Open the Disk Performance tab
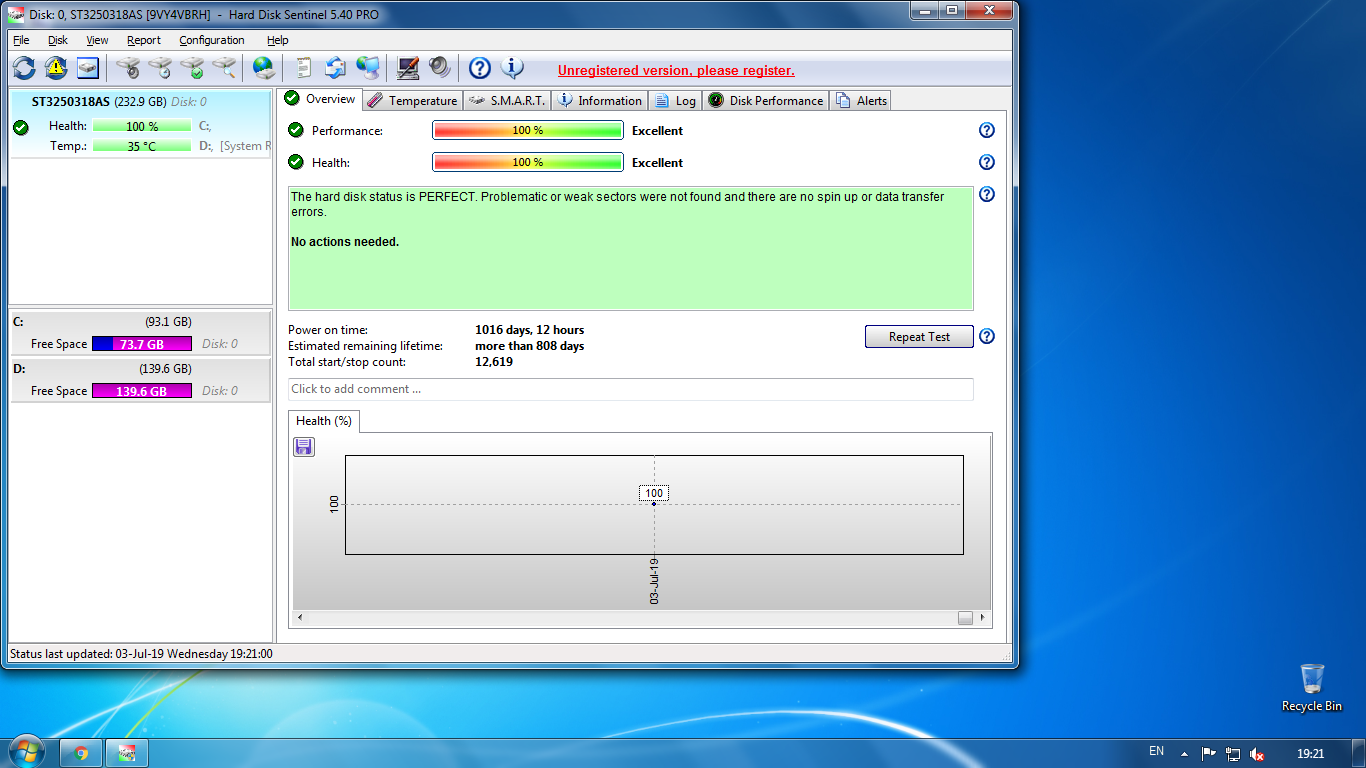Viewport: 1366px width, 768px height. click(766, 100)
